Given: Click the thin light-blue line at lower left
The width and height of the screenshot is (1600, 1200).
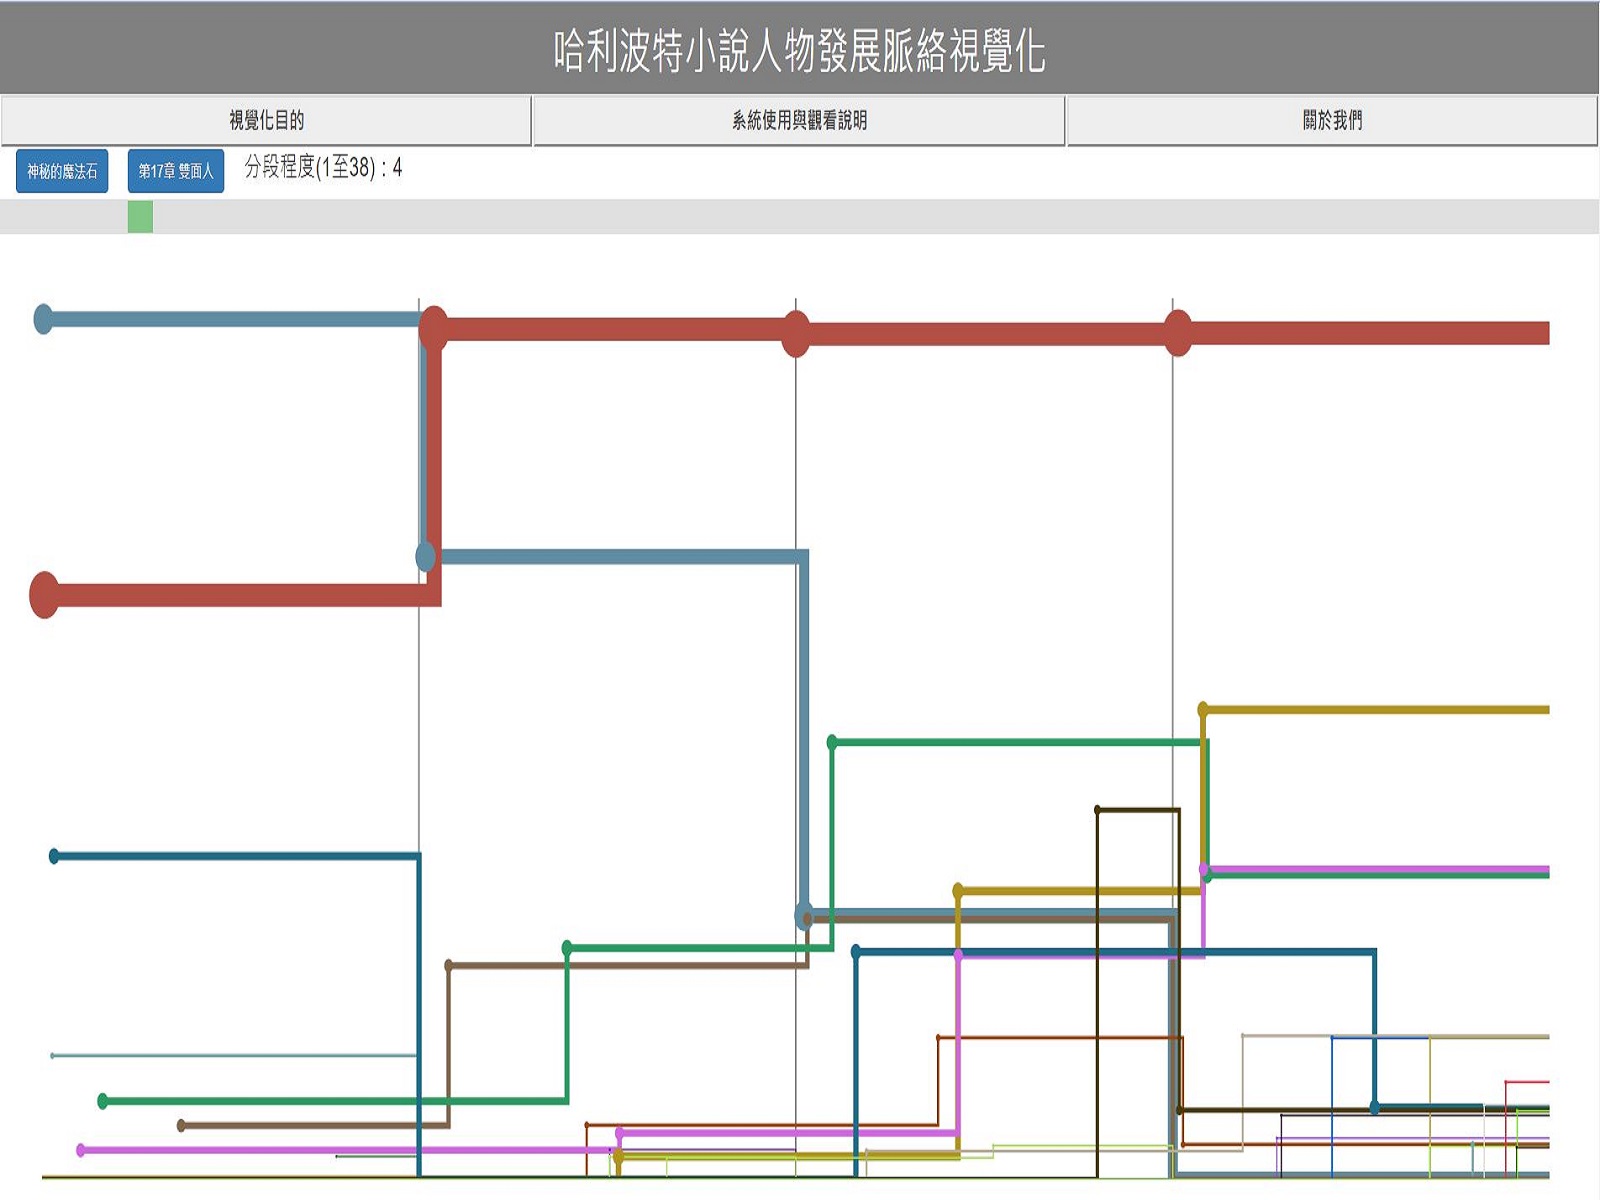Looking at the screenshot, I should tap(235, 1055).
